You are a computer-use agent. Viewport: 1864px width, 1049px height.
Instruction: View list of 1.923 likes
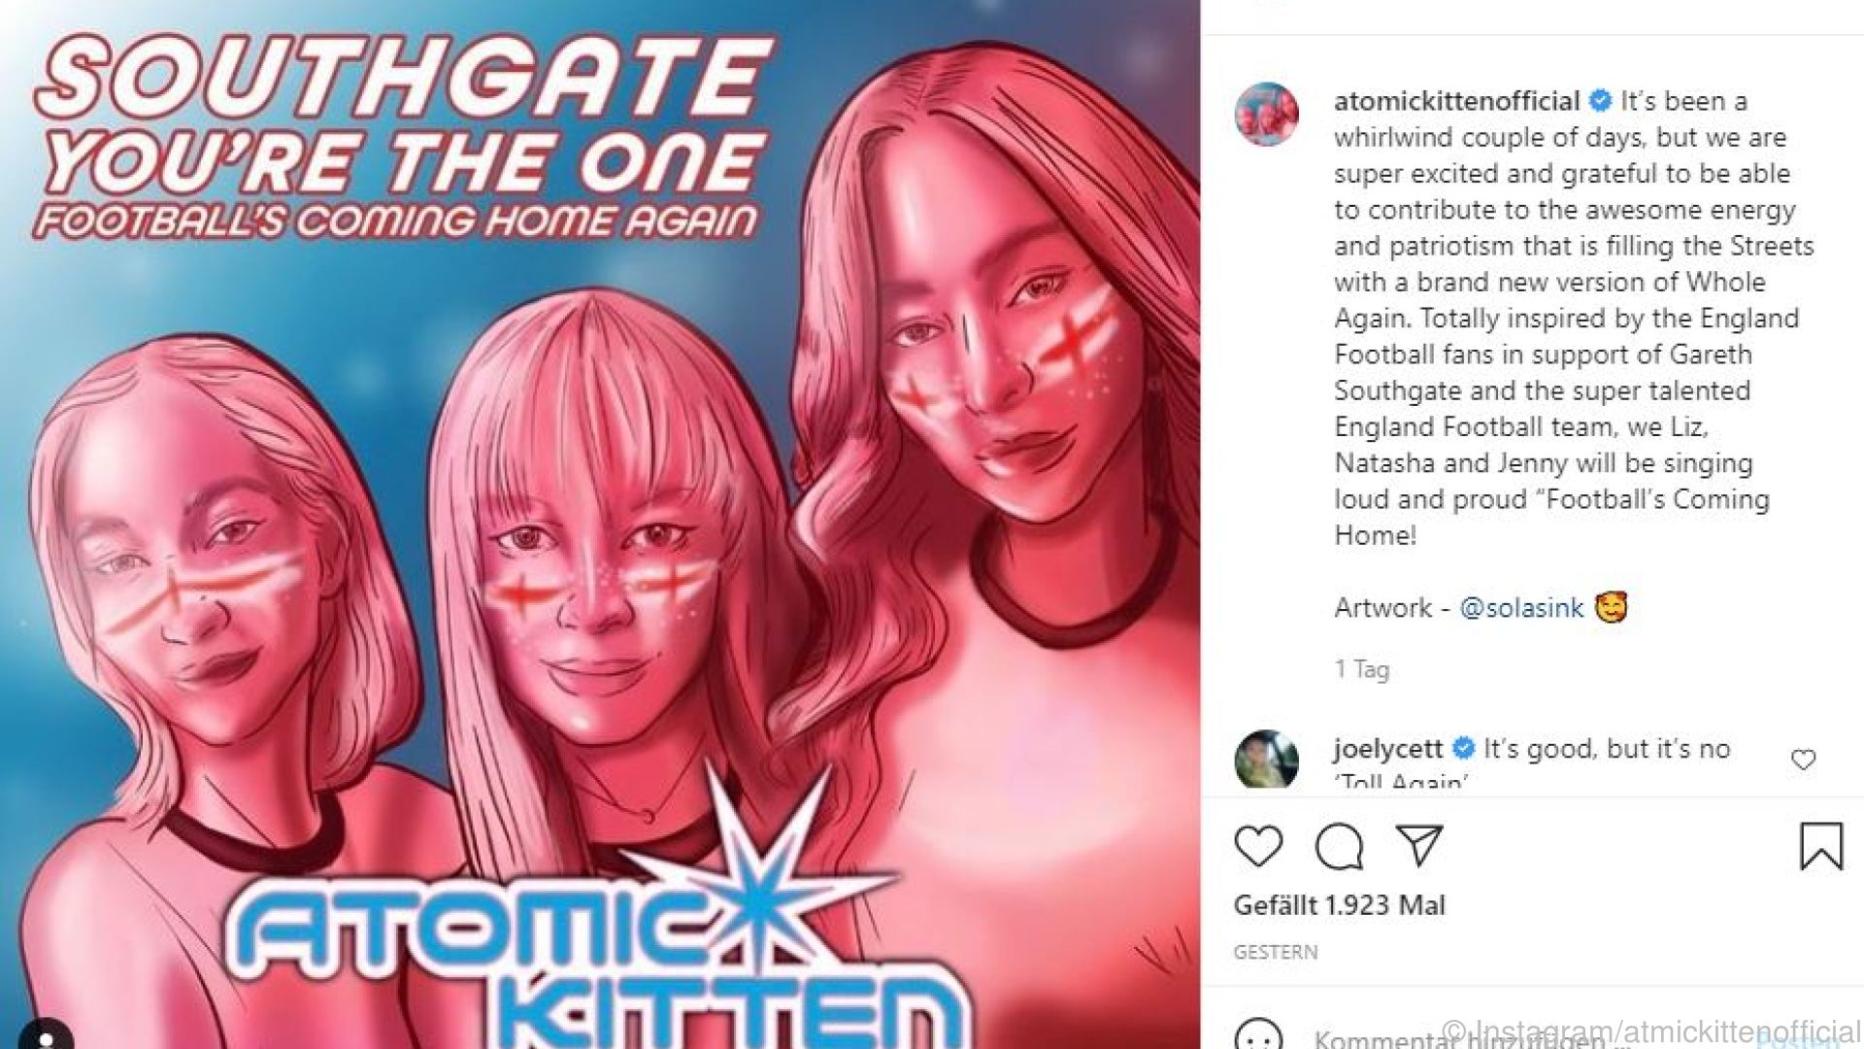[x=1339, y=905]
